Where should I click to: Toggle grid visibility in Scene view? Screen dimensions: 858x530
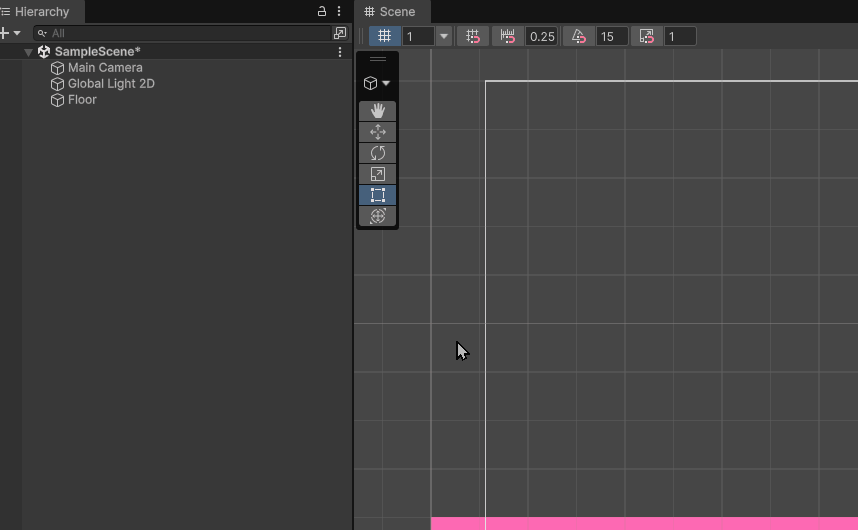click(385, 37)
